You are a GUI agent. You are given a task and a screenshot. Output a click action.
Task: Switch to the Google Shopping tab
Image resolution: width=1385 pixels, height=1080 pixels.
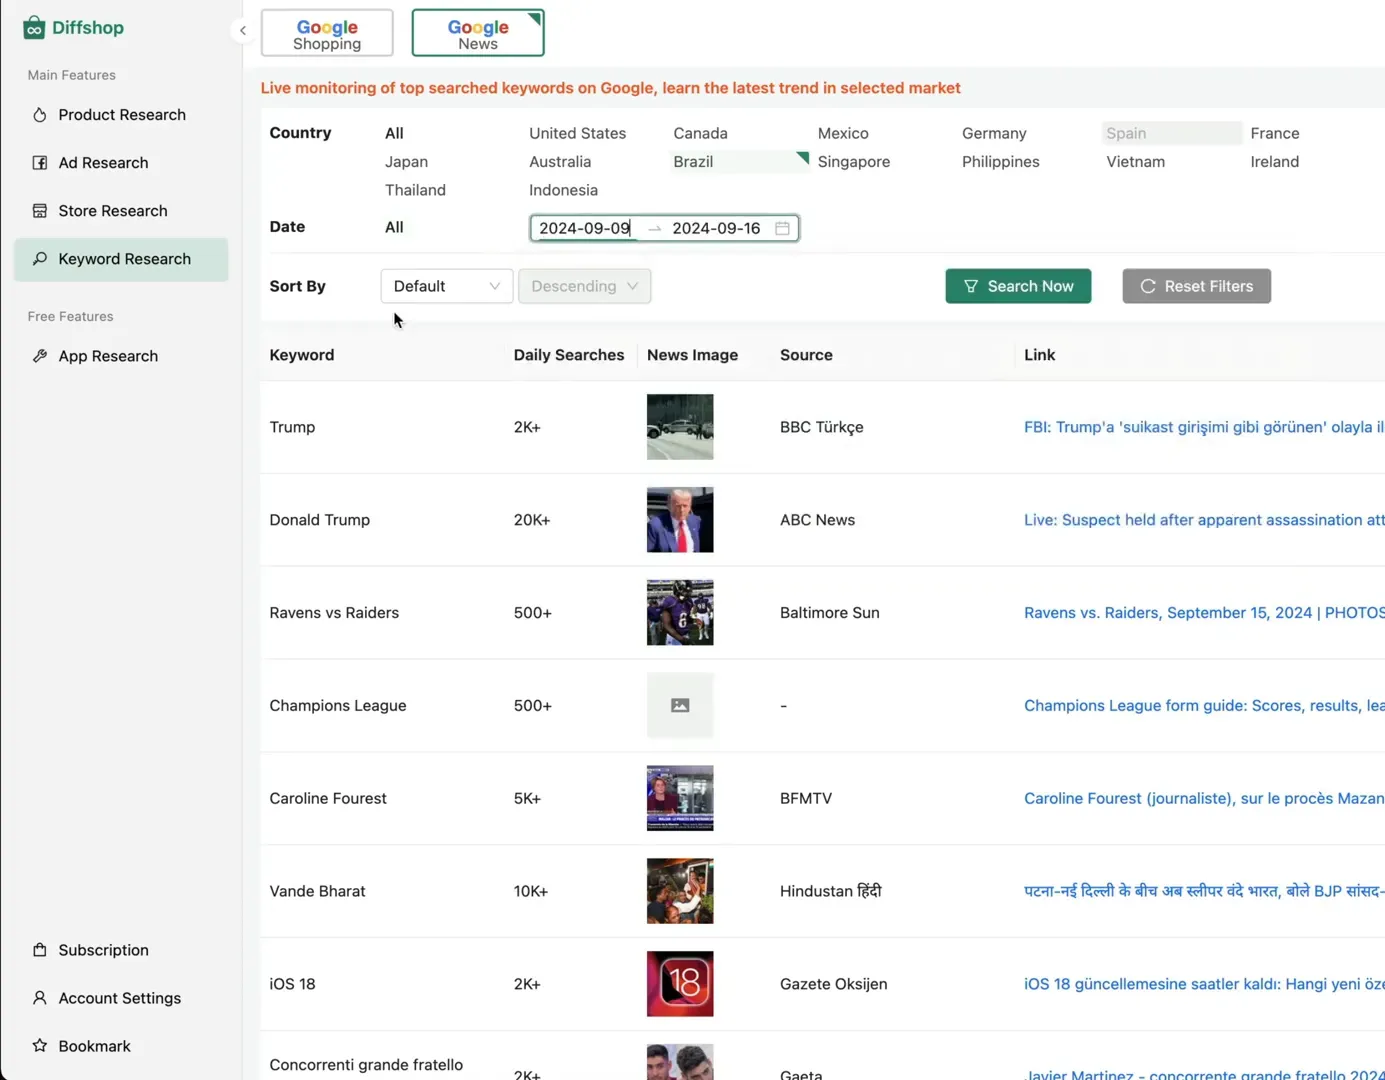tap(327, 33)
